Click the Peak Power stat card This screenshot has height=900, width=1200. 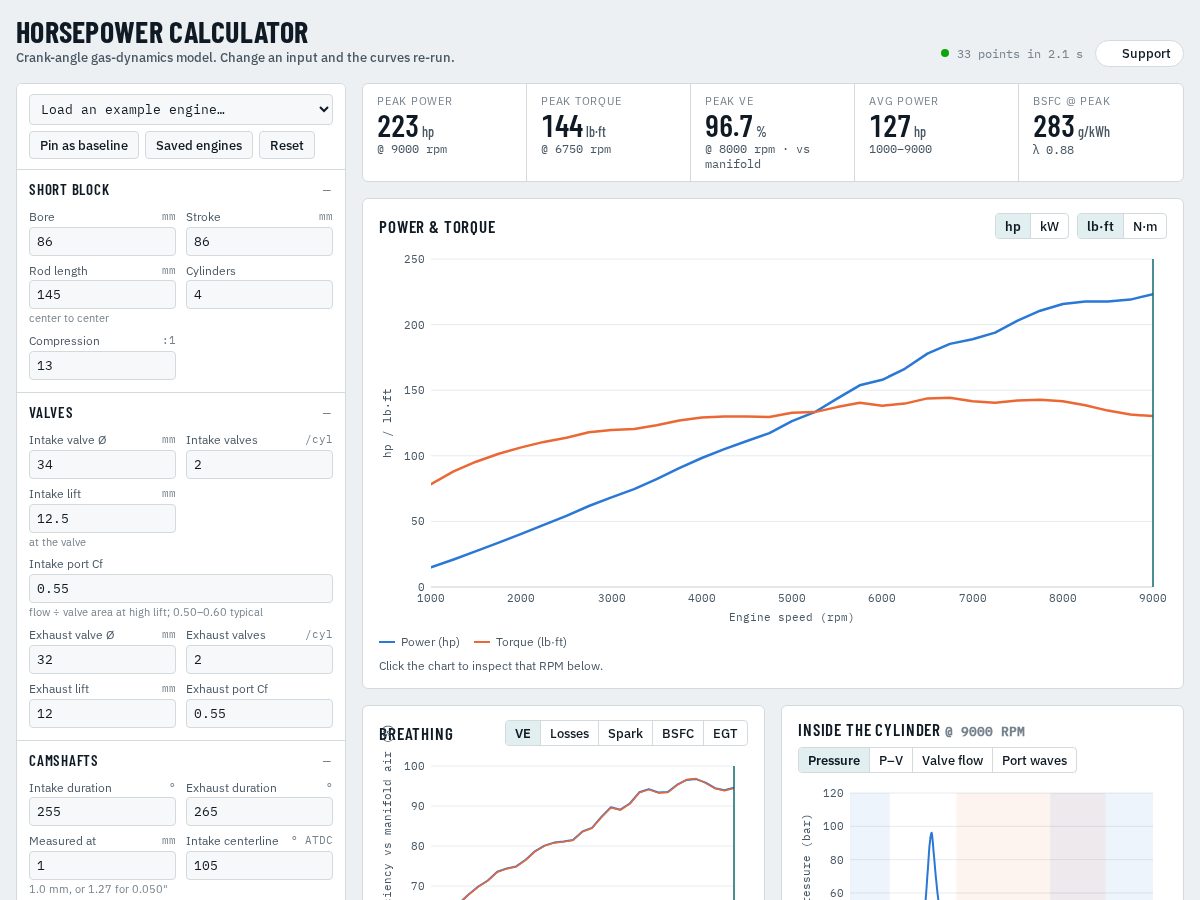pos(444,132)
